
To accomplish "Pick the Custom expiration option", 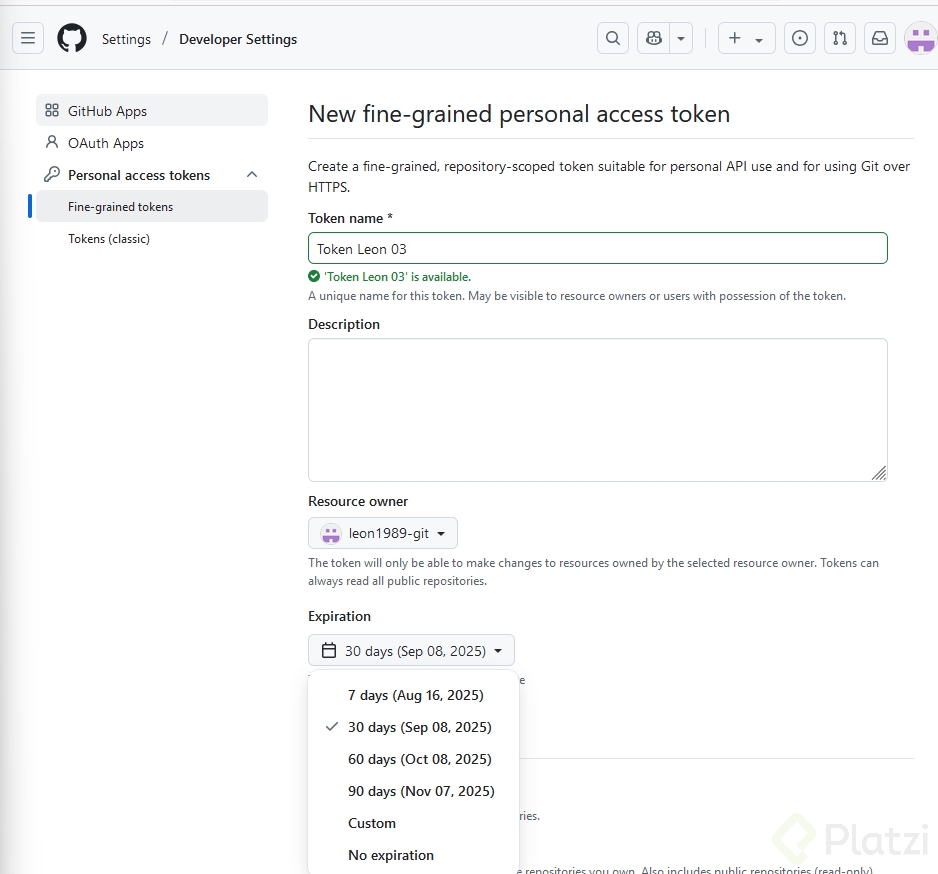I will coord(372,823).
